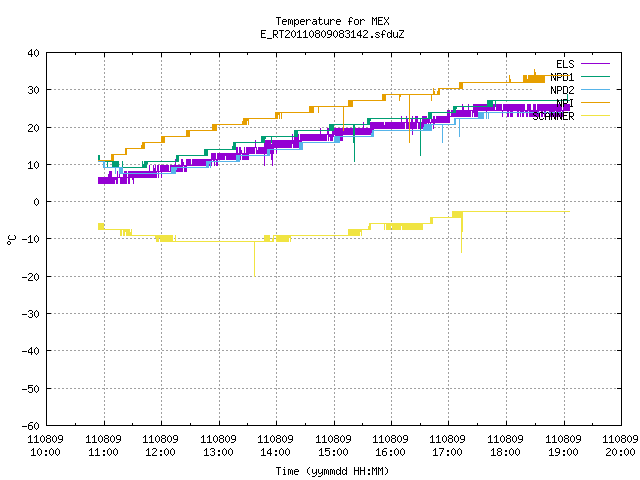Click the yellow SCANNER dip just after 17:00
Viewport: 640px width, 480px height.
pos(462,235)
